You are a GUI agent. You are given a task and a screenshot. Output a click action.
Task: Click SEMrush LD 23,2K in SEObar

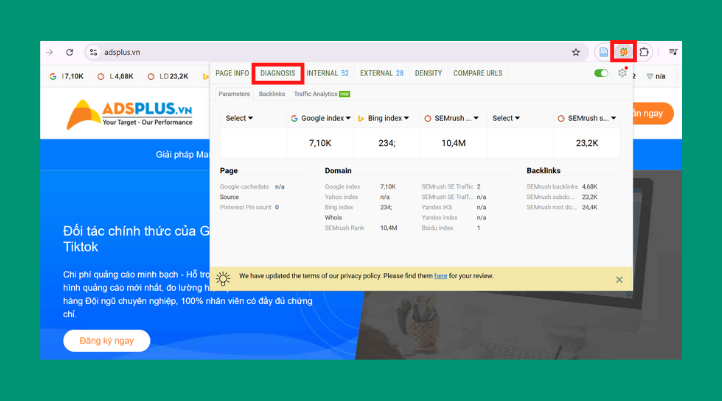[168, 76]
